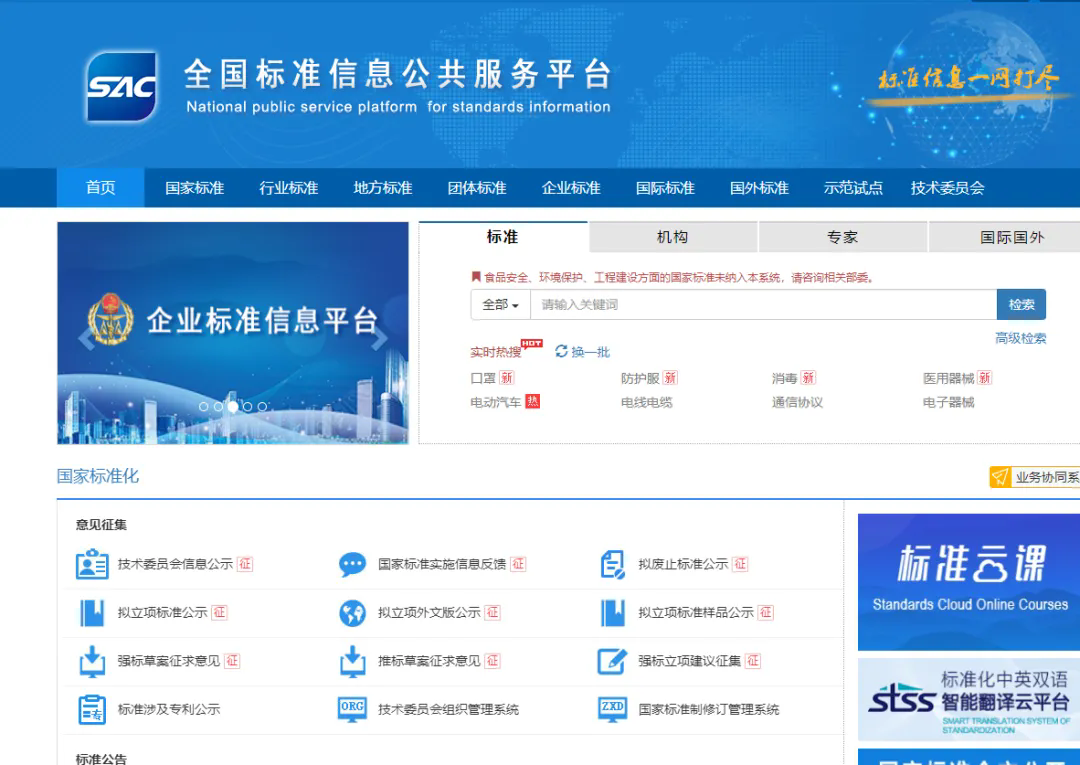Advance banner with right arrow chevron
1080x765 pixels.
point(379,338)
